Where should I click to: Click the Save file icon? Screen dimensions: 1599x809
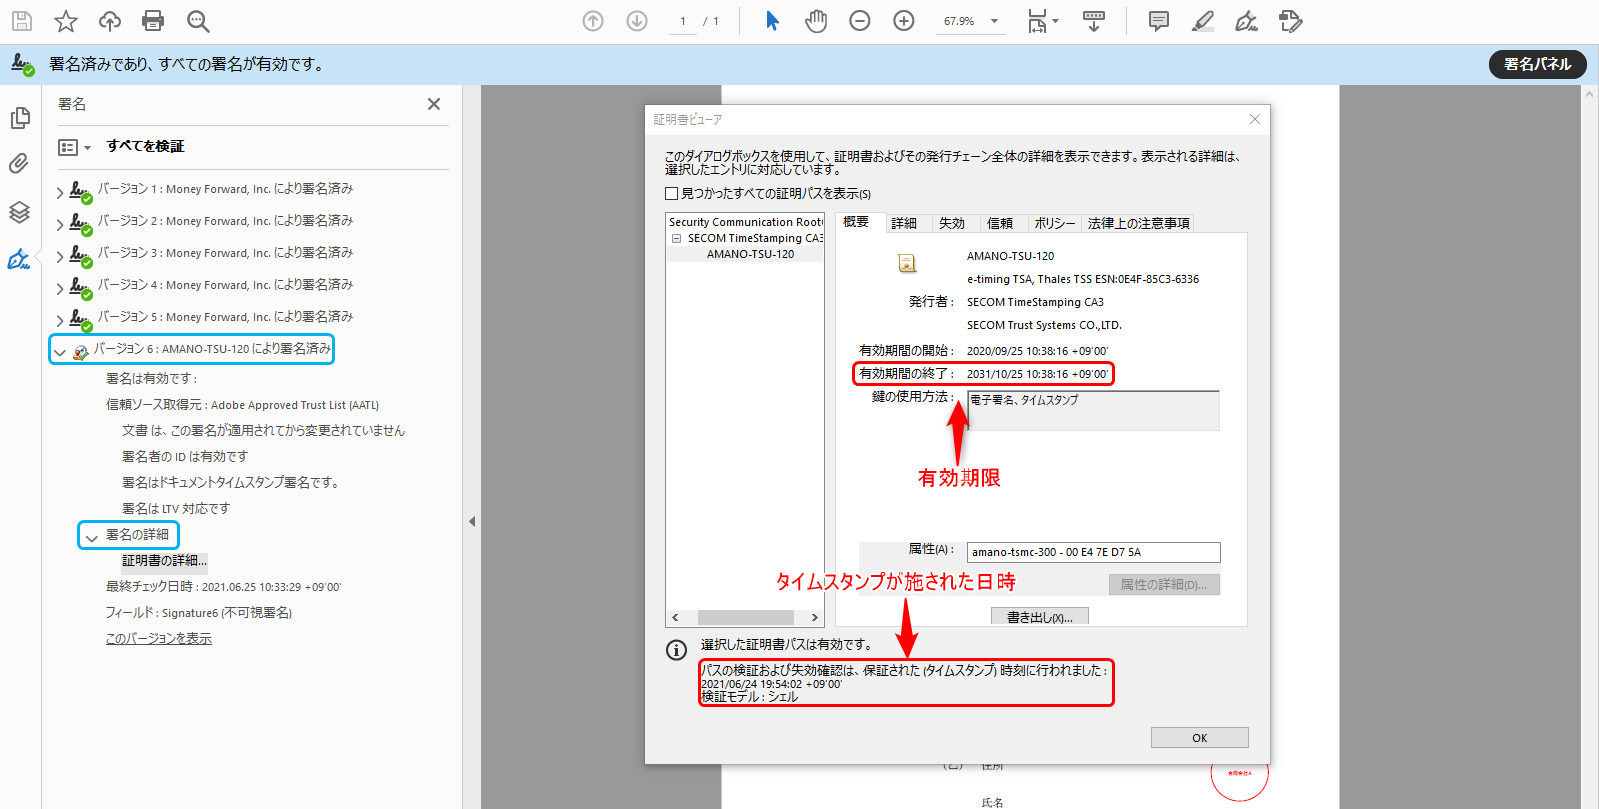click(21, 21)
